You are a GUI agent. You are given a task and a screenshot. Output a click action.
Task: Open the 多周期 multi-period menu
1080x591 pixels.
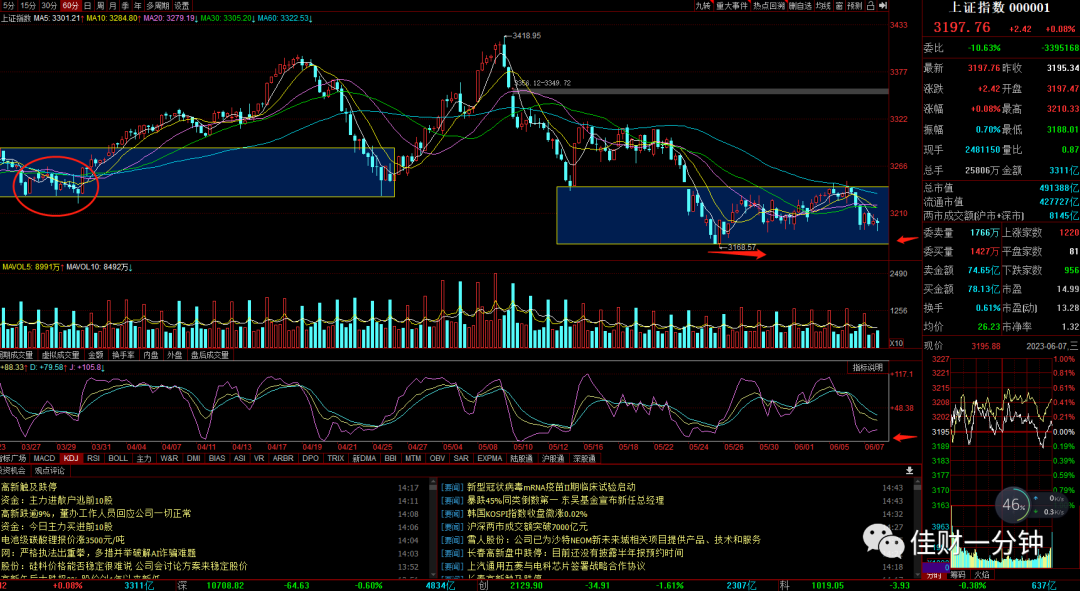click(157, 6)
